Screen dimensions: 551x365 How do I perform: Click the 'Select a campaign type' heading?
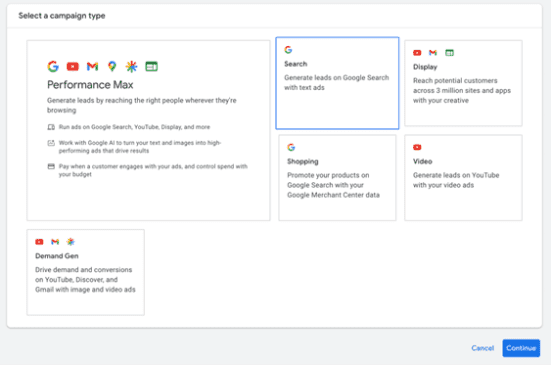coord(62,16)
